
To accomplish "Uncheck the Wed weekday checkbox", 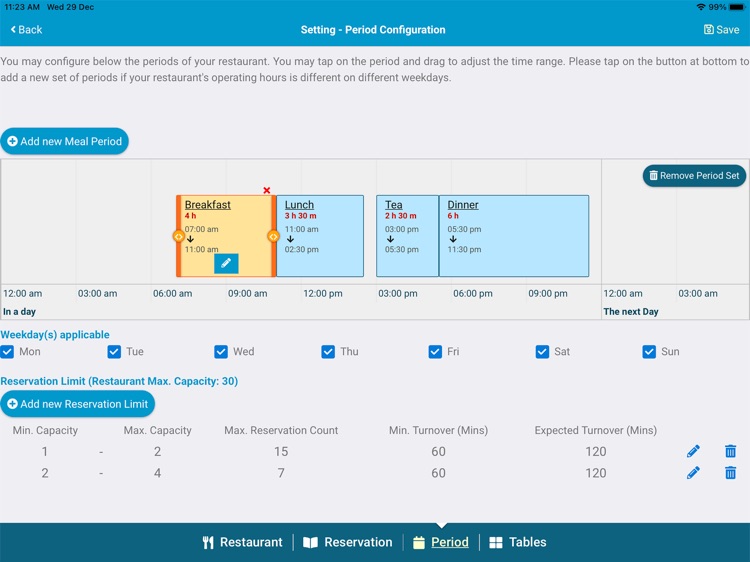I will click(x=221, y=352).
